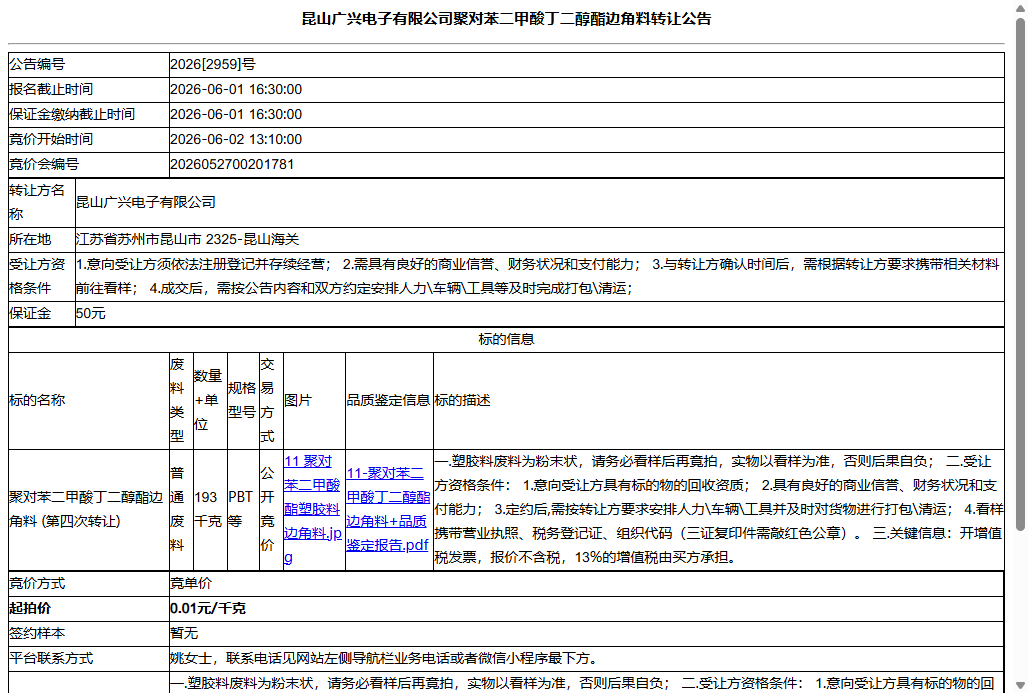The width and height of the screenshot is (1028, 693).
Task: Open the 聚对苯二甲酸酯塑胶料边角料.jpg image link
Action: pos(313,509)
